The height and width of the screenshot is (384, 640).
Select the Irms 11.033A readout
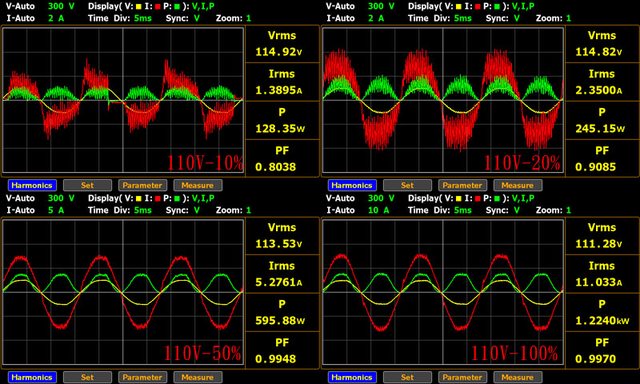click(602, 274)
